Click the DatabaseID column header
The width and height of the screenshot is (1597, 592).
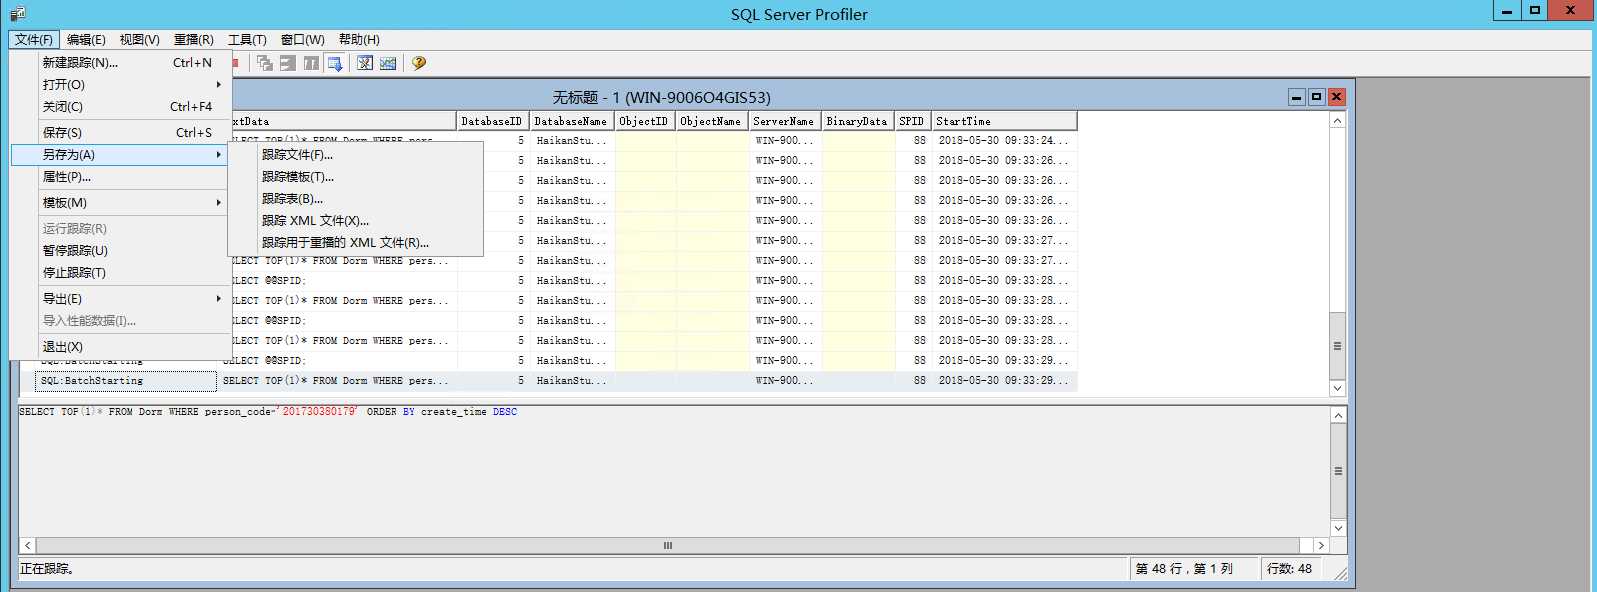tap(492, 121)
